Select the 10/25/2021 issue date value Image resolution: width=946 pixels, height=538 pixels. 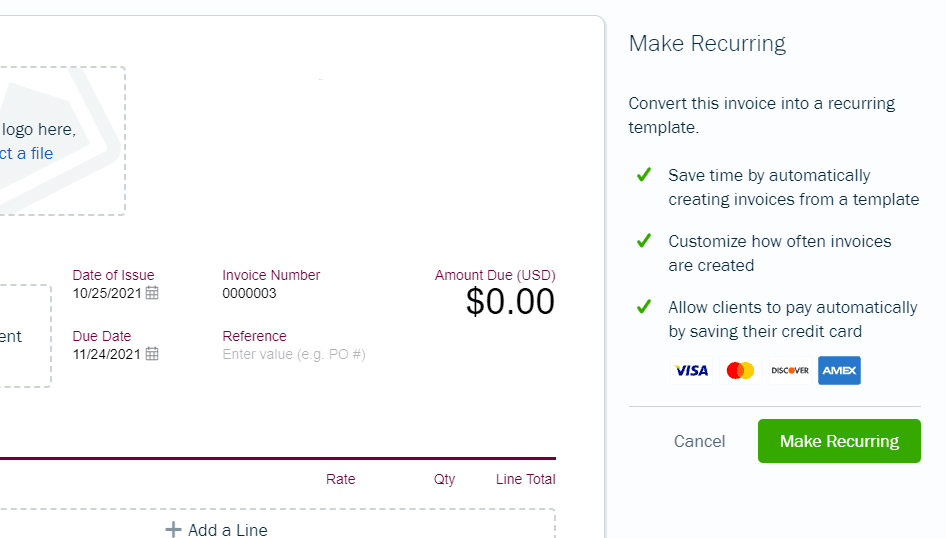[x=107, y=294]
